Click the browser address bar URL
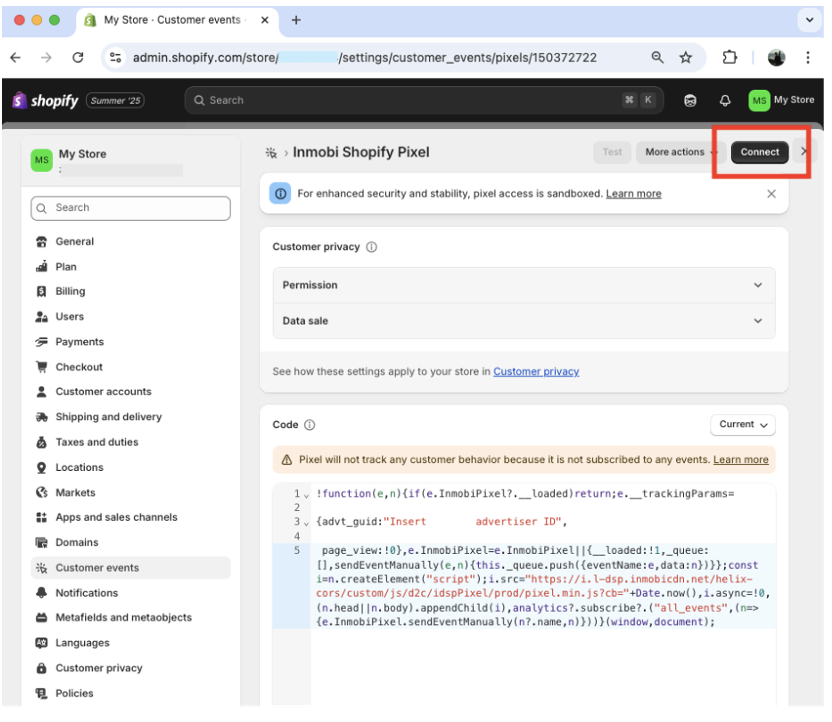832x722 pixels. coord(365,57)
